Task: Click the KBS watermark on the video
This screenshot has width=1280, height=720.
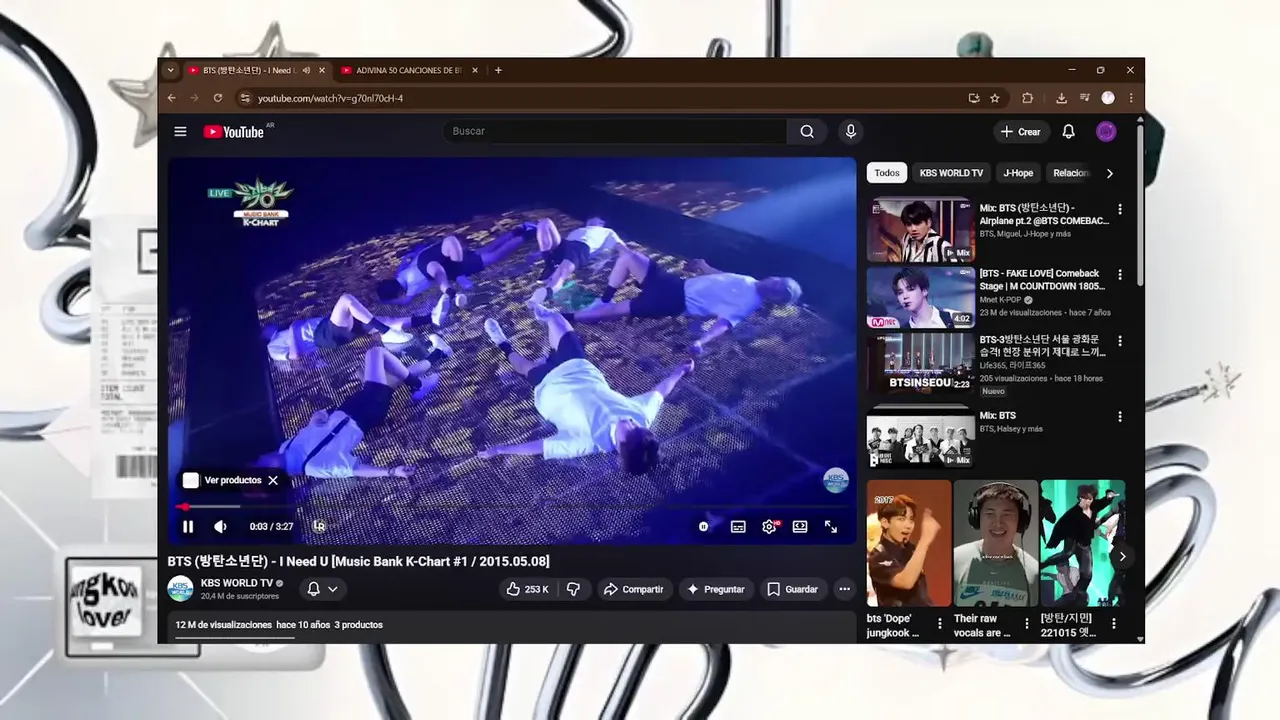Action: tap(835, 480)
